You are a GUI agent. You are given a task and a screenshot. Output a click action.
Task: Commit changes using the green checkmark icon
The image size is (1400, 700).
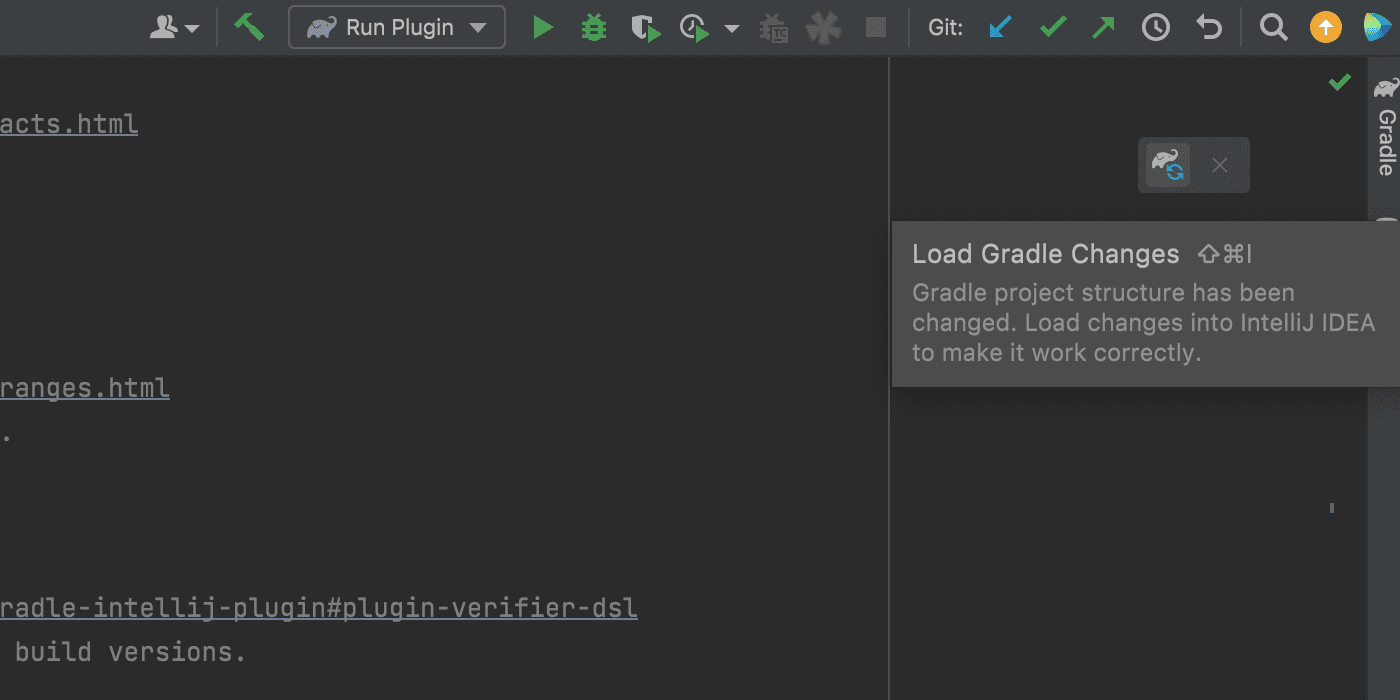point(1052,27)
